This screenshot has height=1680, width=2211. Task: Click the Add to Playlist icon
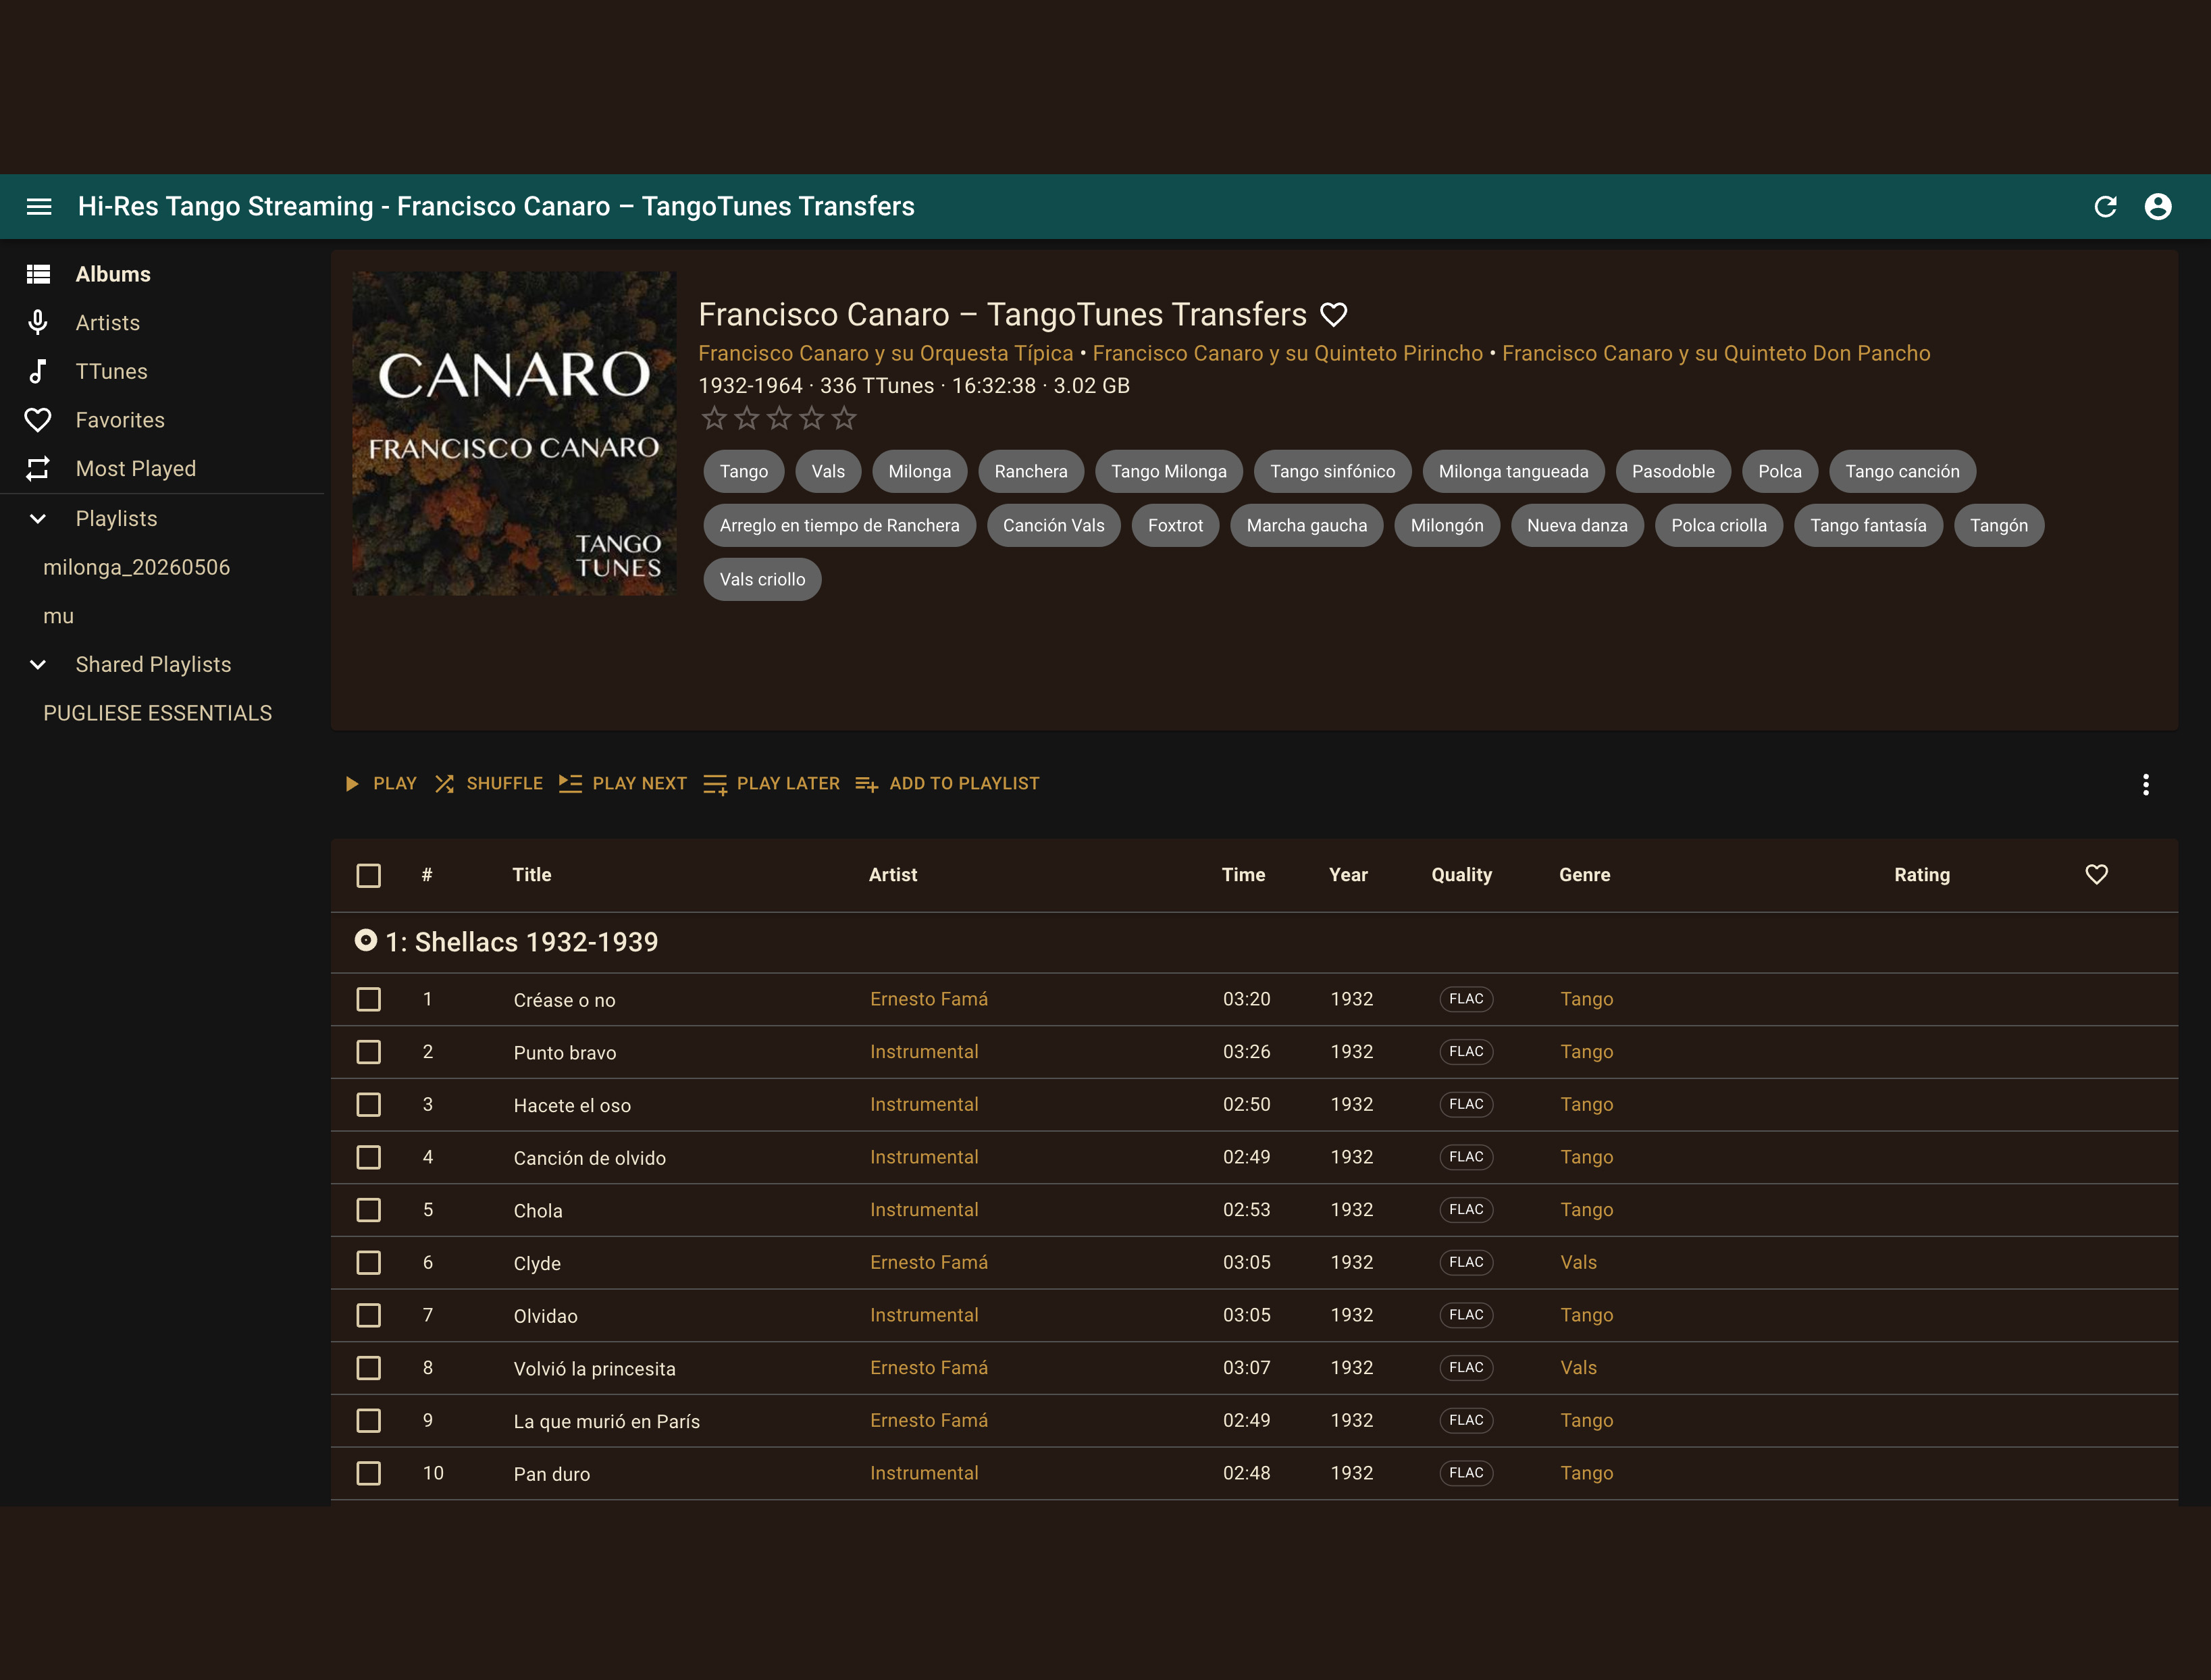pos(867,785)
